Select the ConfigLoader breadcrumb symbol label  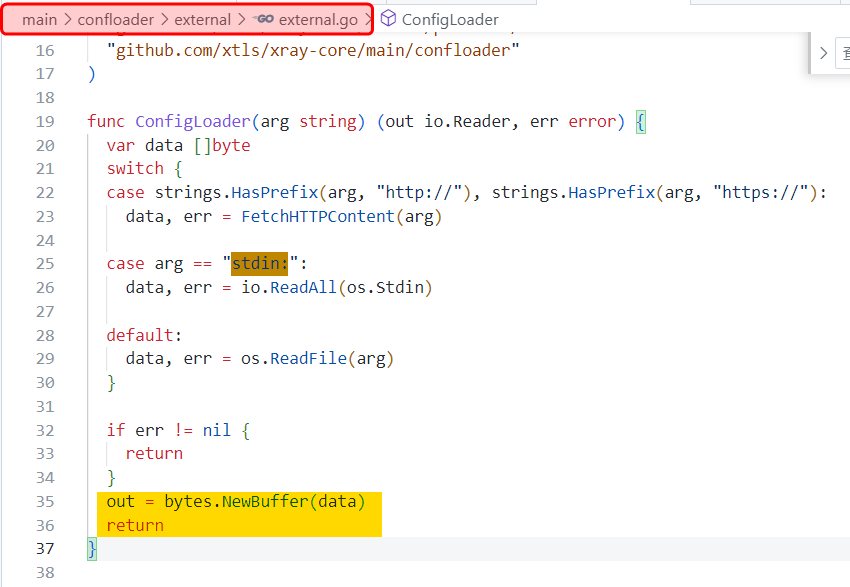pyautogui.click(x=450, y=19)
